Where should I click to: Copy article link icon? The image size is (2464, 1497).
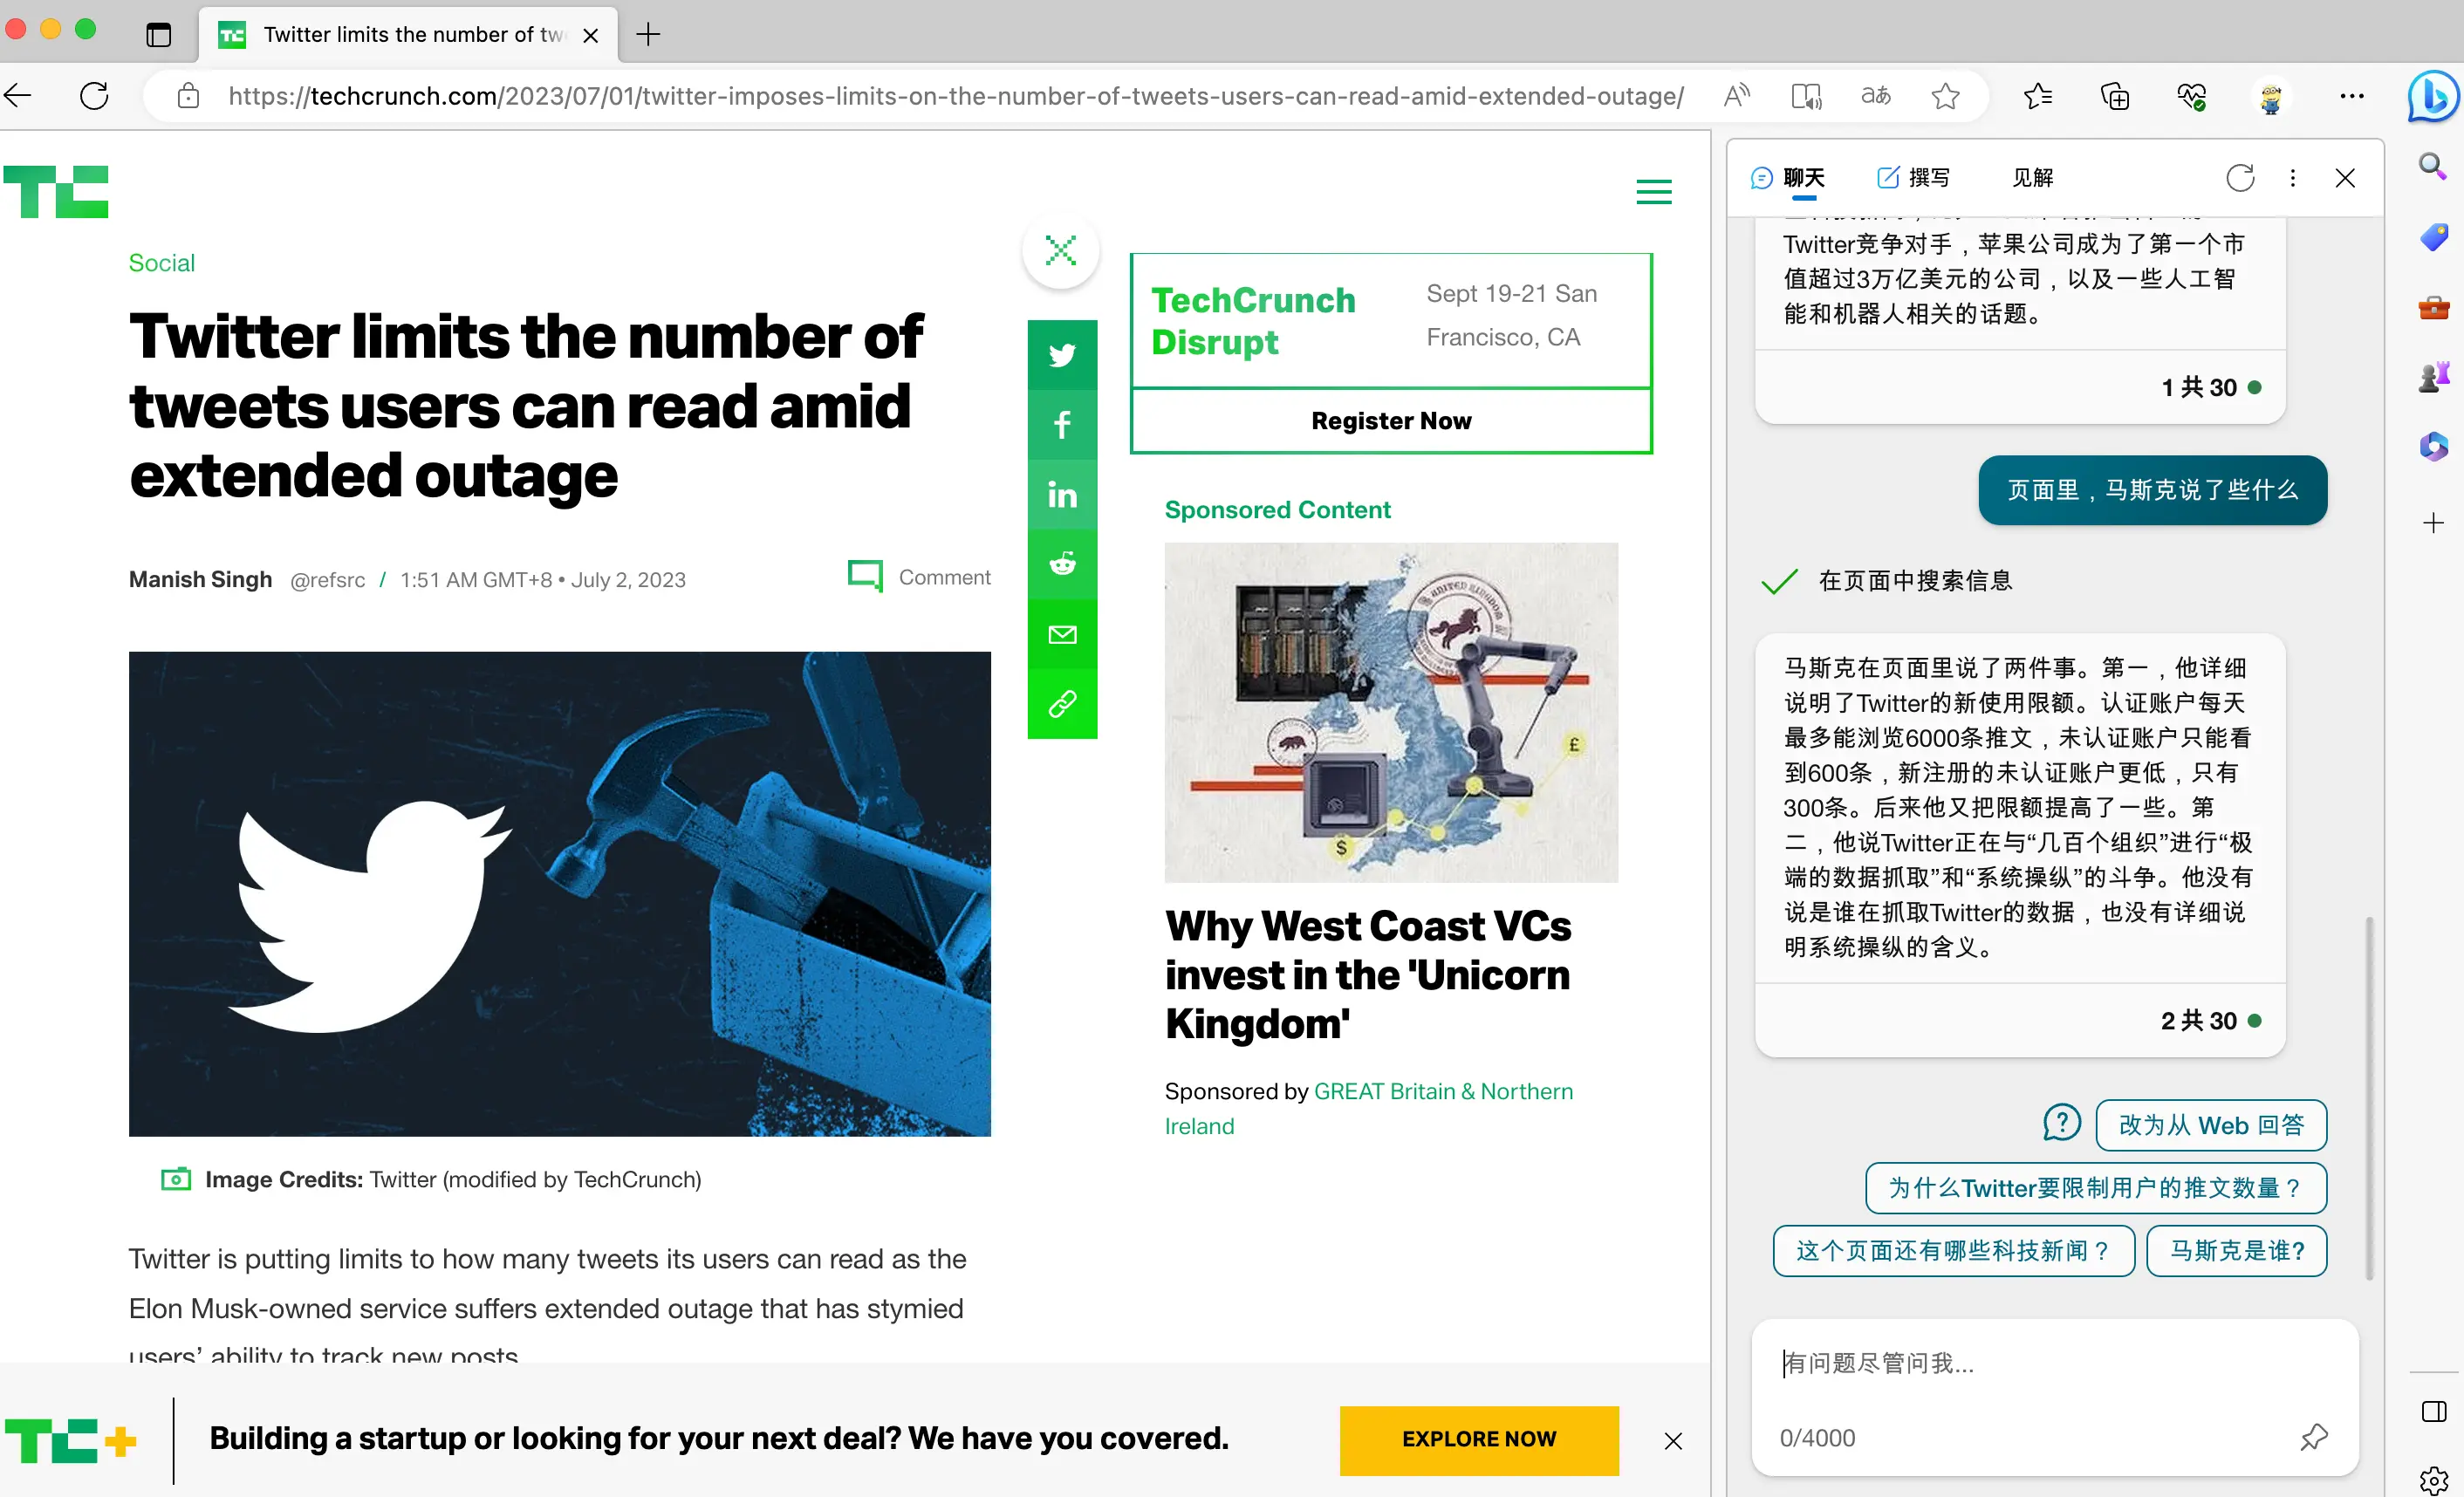pyautogui.click(x=1062, y=704)
